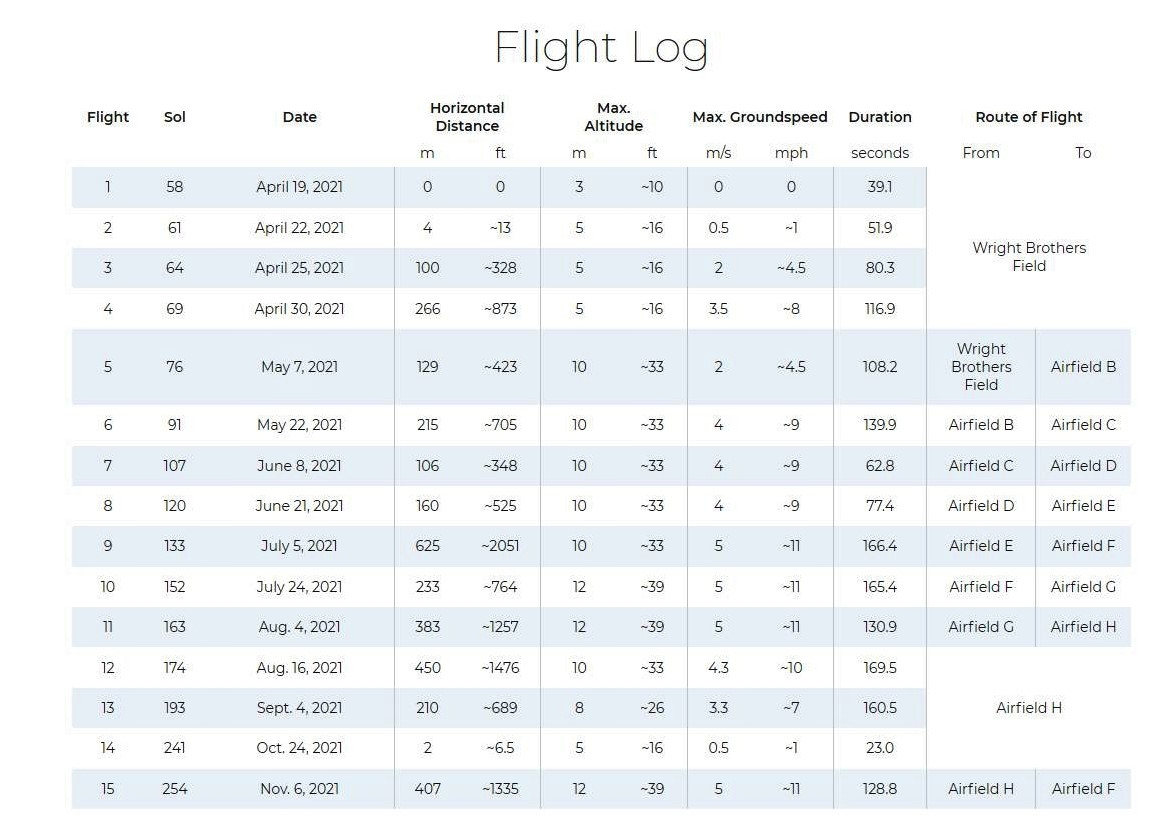Click the Flight Log title
The height and width of the screenshot is (817, 1157).
point(601,48)
